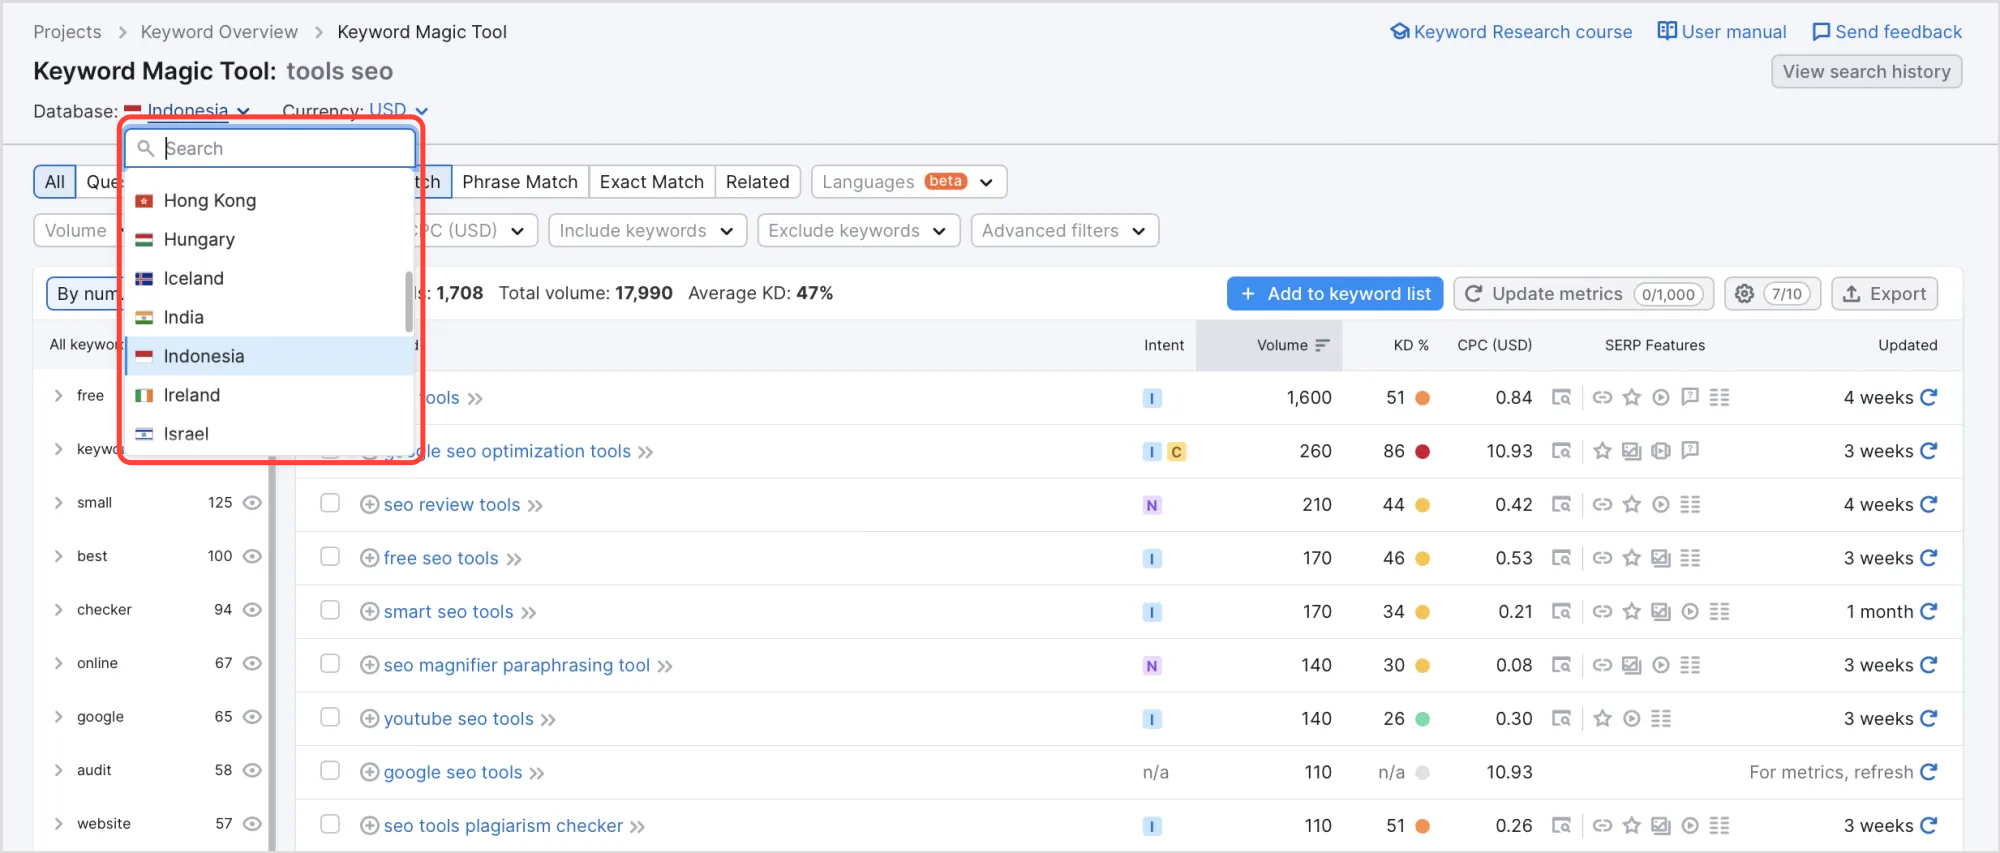Pick Israel from the database list
The height and width of the screenshot is (853, 2000).
tap(270, 435)
